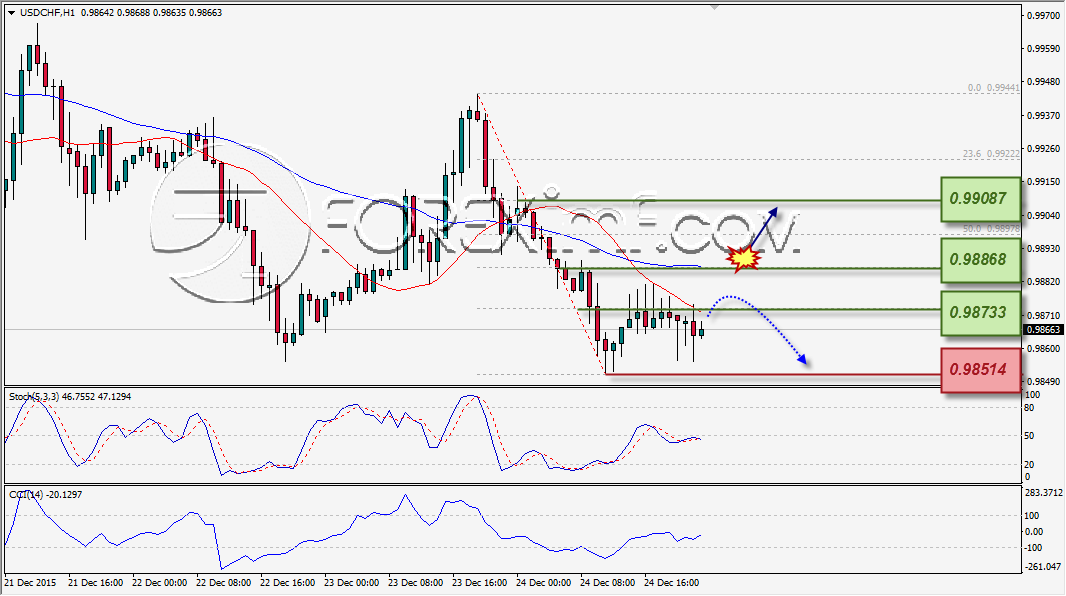
Task: Click time axis label 23 Dec 16:00
Action: coord(479,583)
